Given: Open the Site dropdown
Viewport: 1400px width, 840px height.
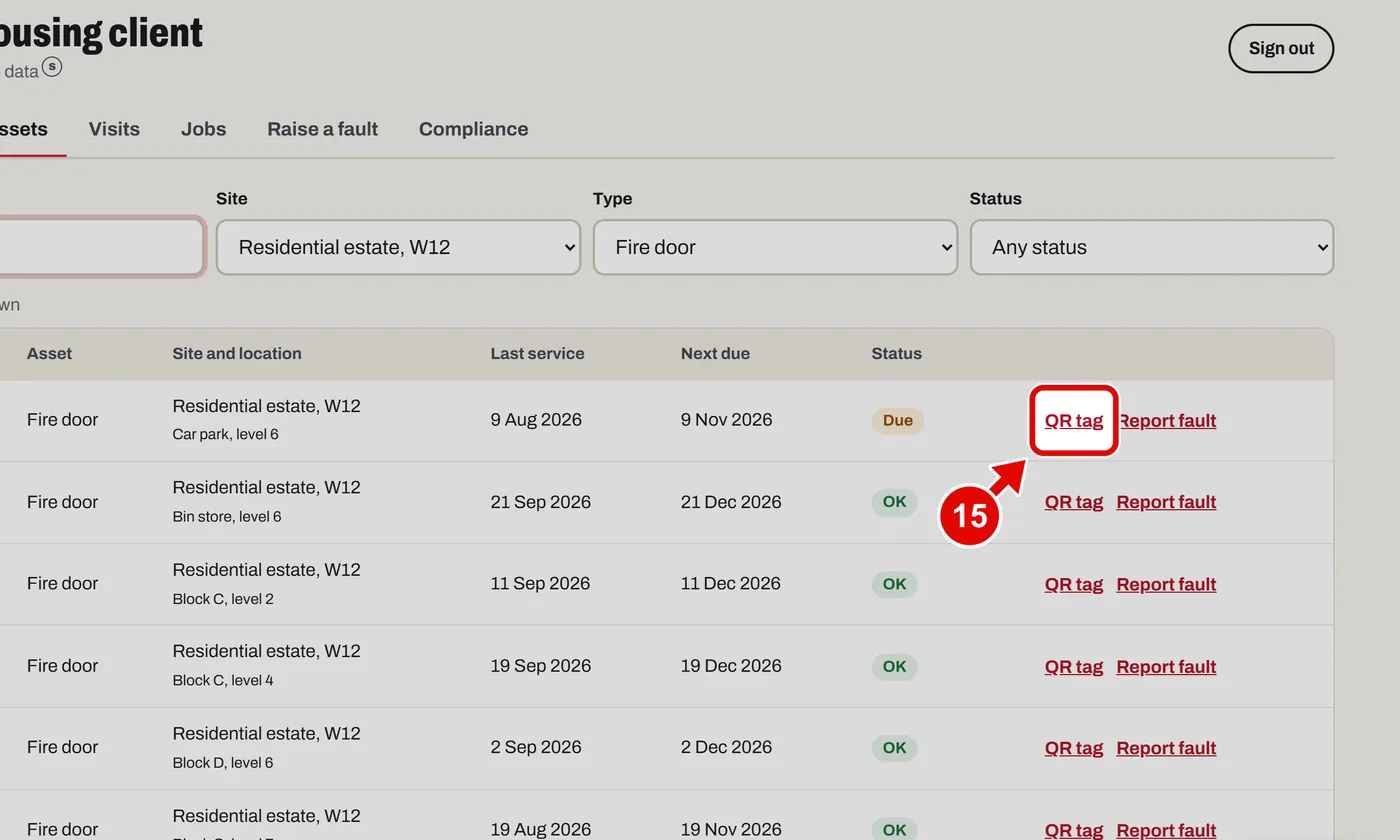Looking at the screenshot, I should [398, 247].
